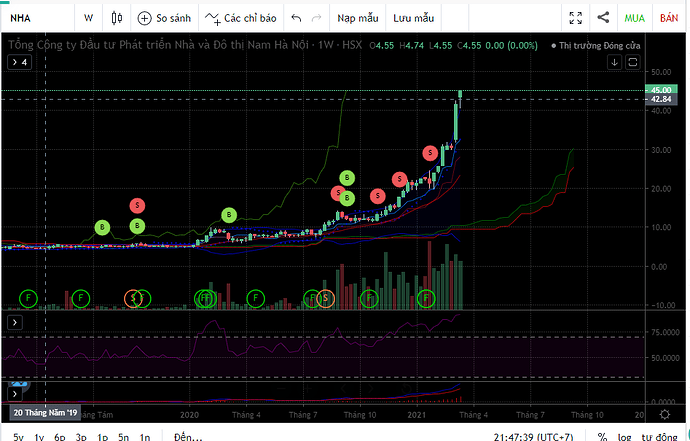Toggle percent scale mode
690x441 pixels.
pyautogui.click(x=603, y=436)
